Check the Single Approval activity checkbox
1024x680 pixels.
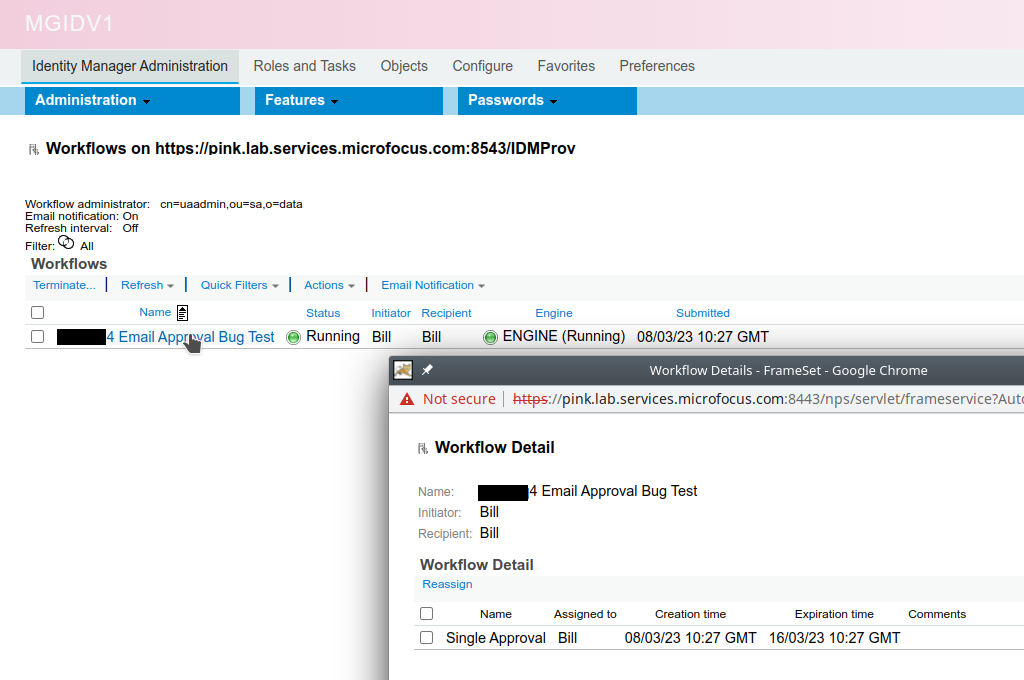pos(426,637)
